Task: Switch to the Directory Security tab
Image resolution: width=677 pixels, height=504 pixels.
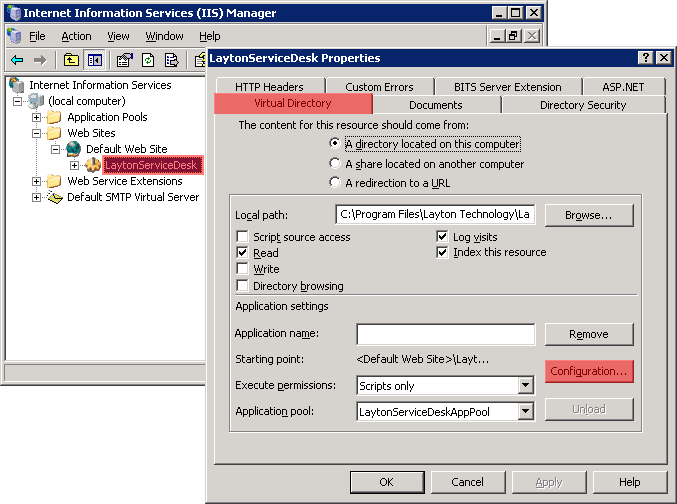Action: pyautogui.click(x=583, y=105)
